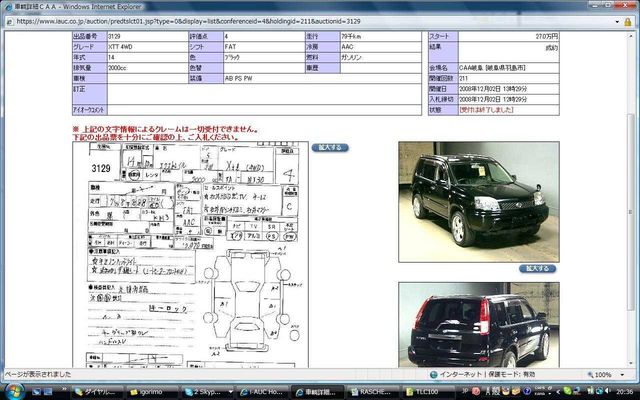
Task: Open the front view photo of the black car
Action: [x=479, y=202]
